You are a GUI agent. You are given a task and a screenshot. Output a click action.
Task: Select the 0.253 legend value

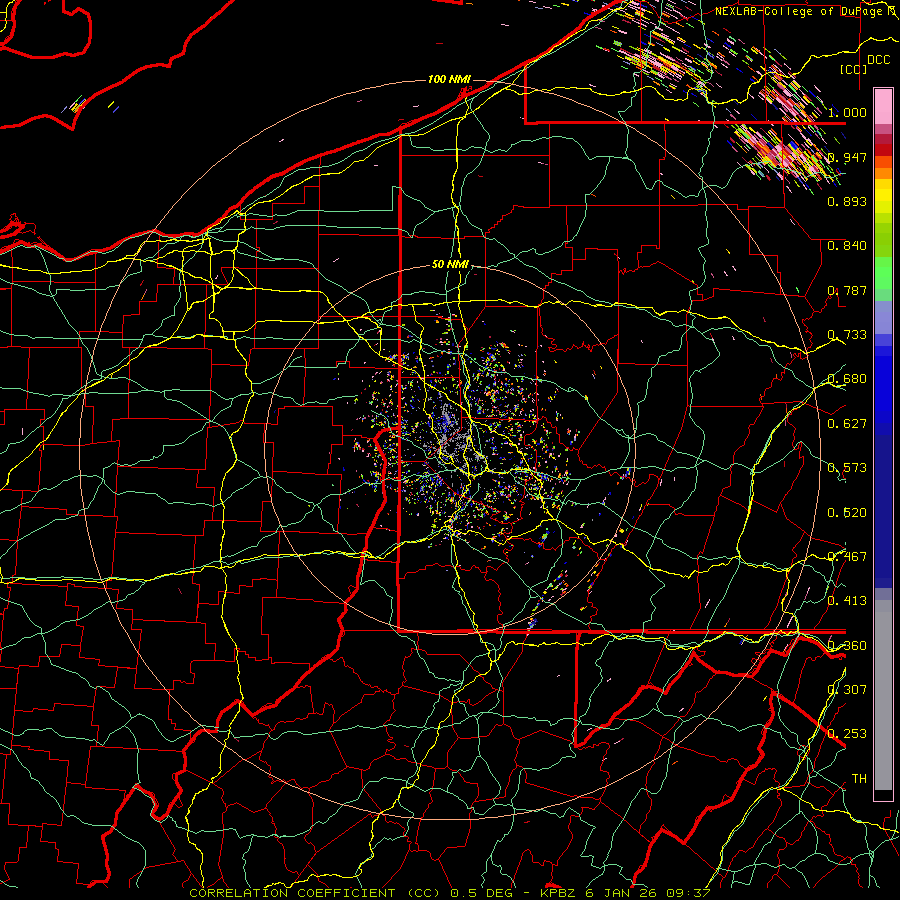tap(847, 734)
